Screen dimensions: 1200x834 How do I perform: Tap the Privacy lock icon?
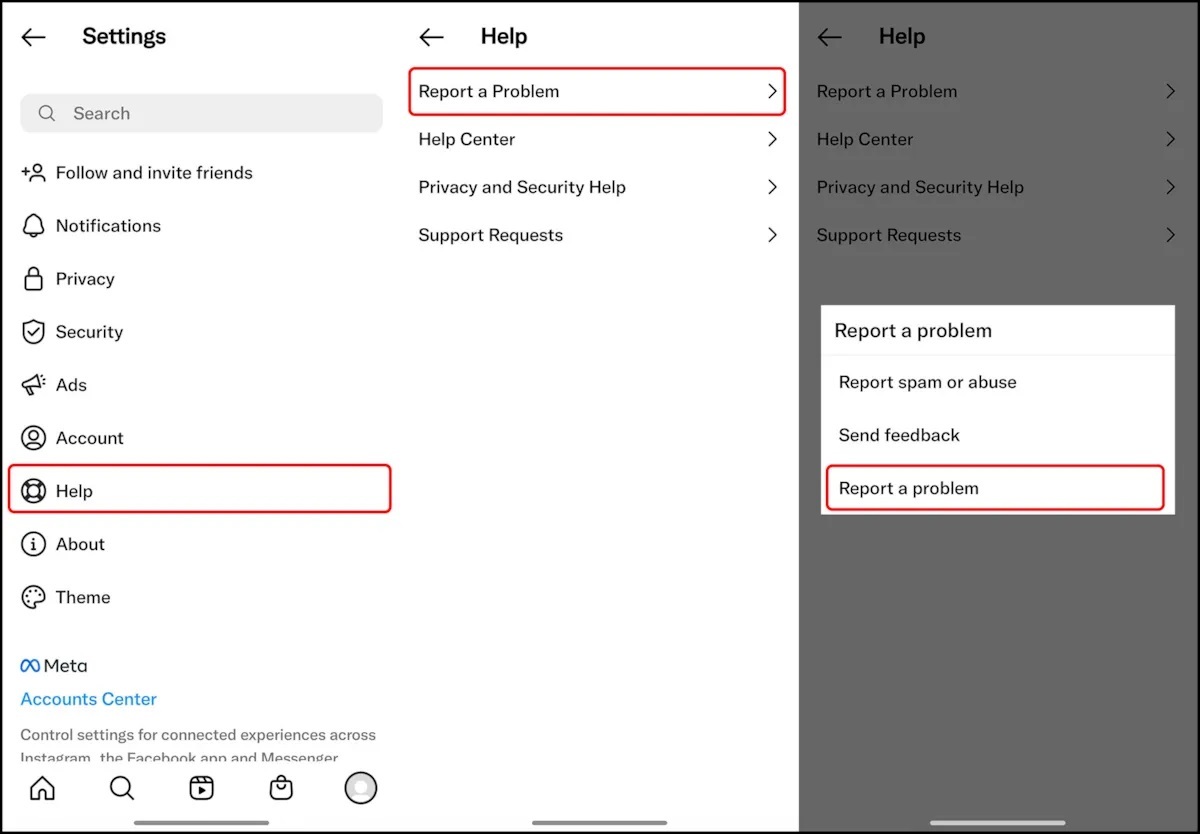(x=34, y=279)
